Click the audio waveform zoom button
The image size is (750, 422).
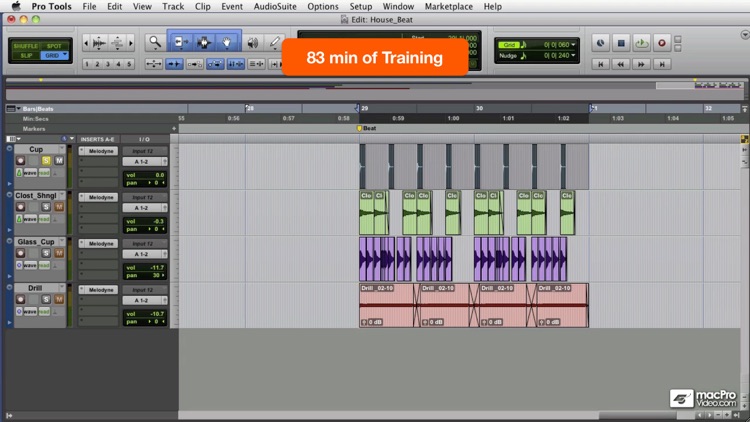tap(99, 44)
